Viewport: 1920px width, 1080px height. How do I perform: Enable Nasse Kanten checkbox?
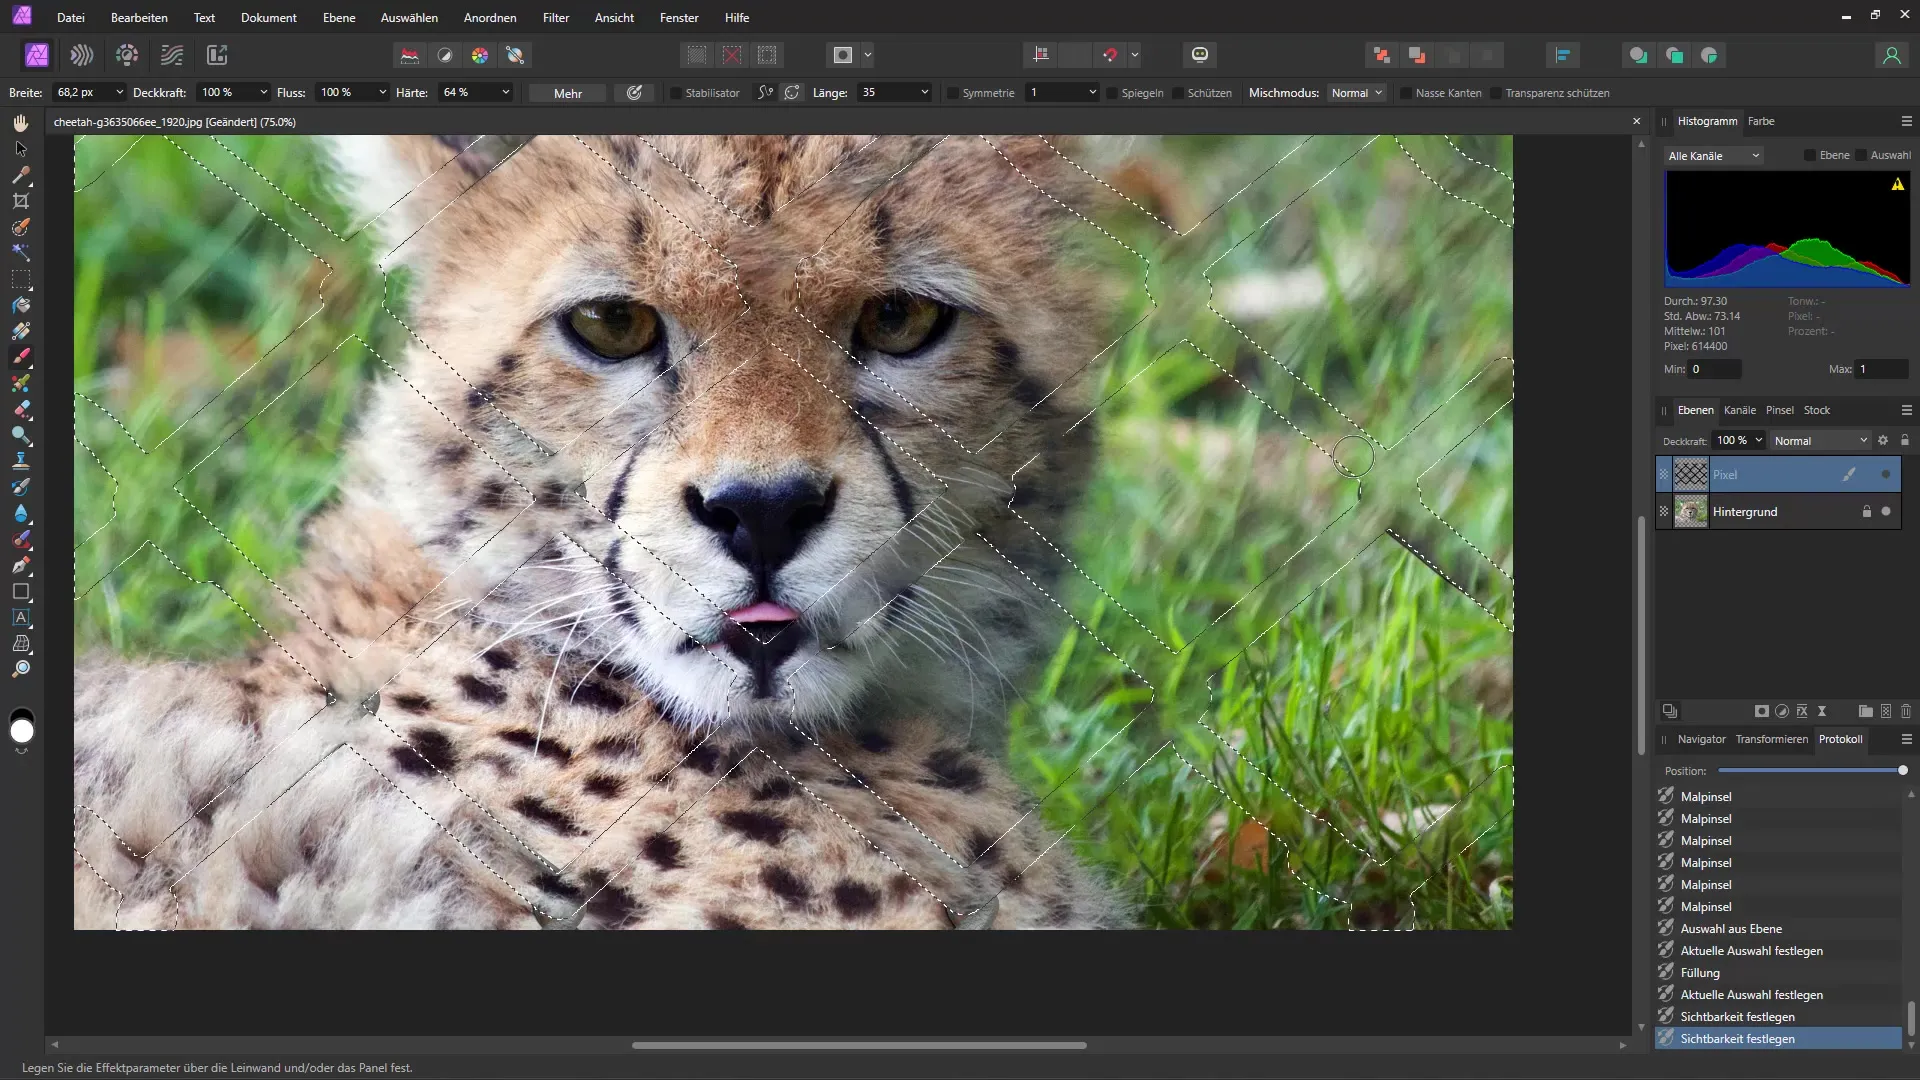tap(1406, 93)
